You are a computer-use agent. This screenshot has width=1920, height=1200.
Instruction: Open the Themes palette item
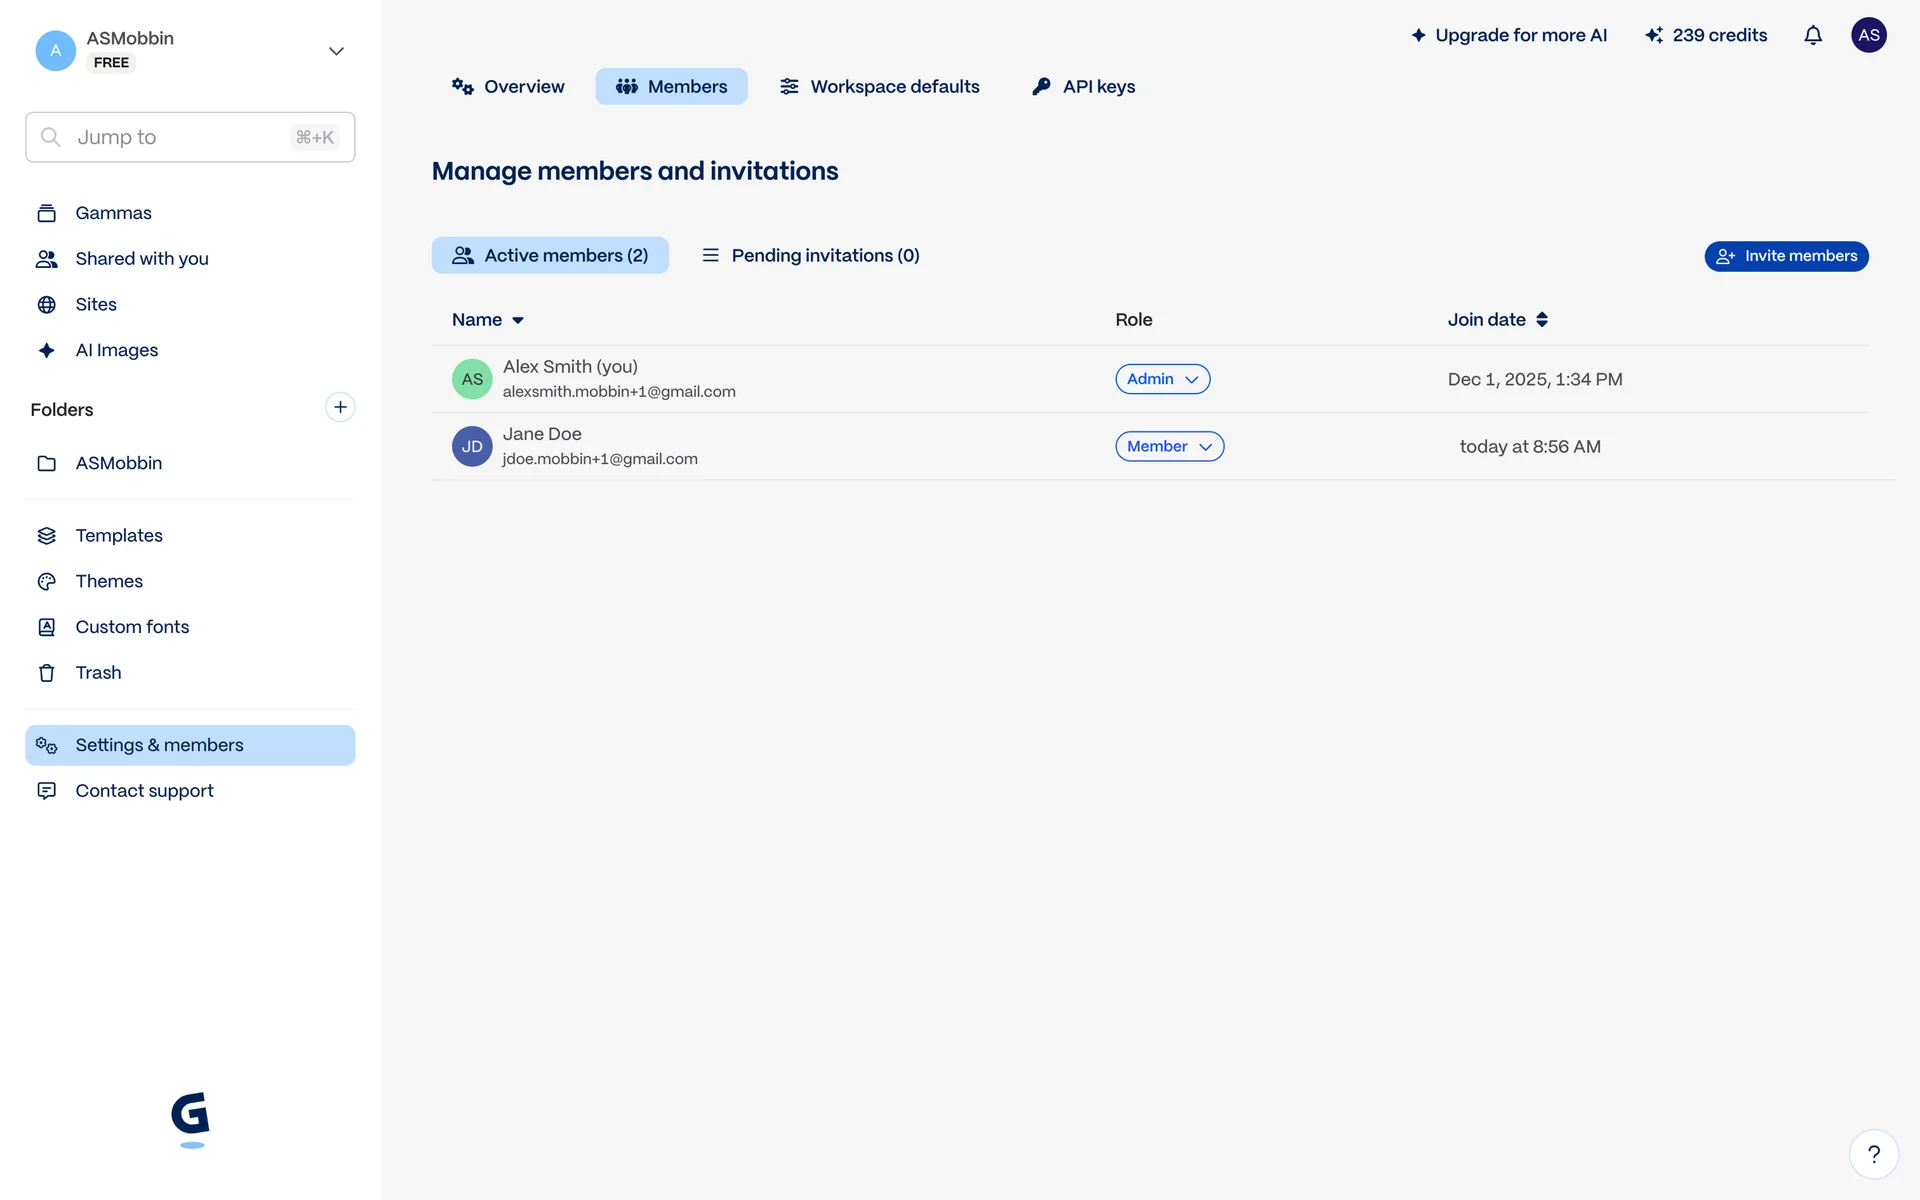pos(109,581)
